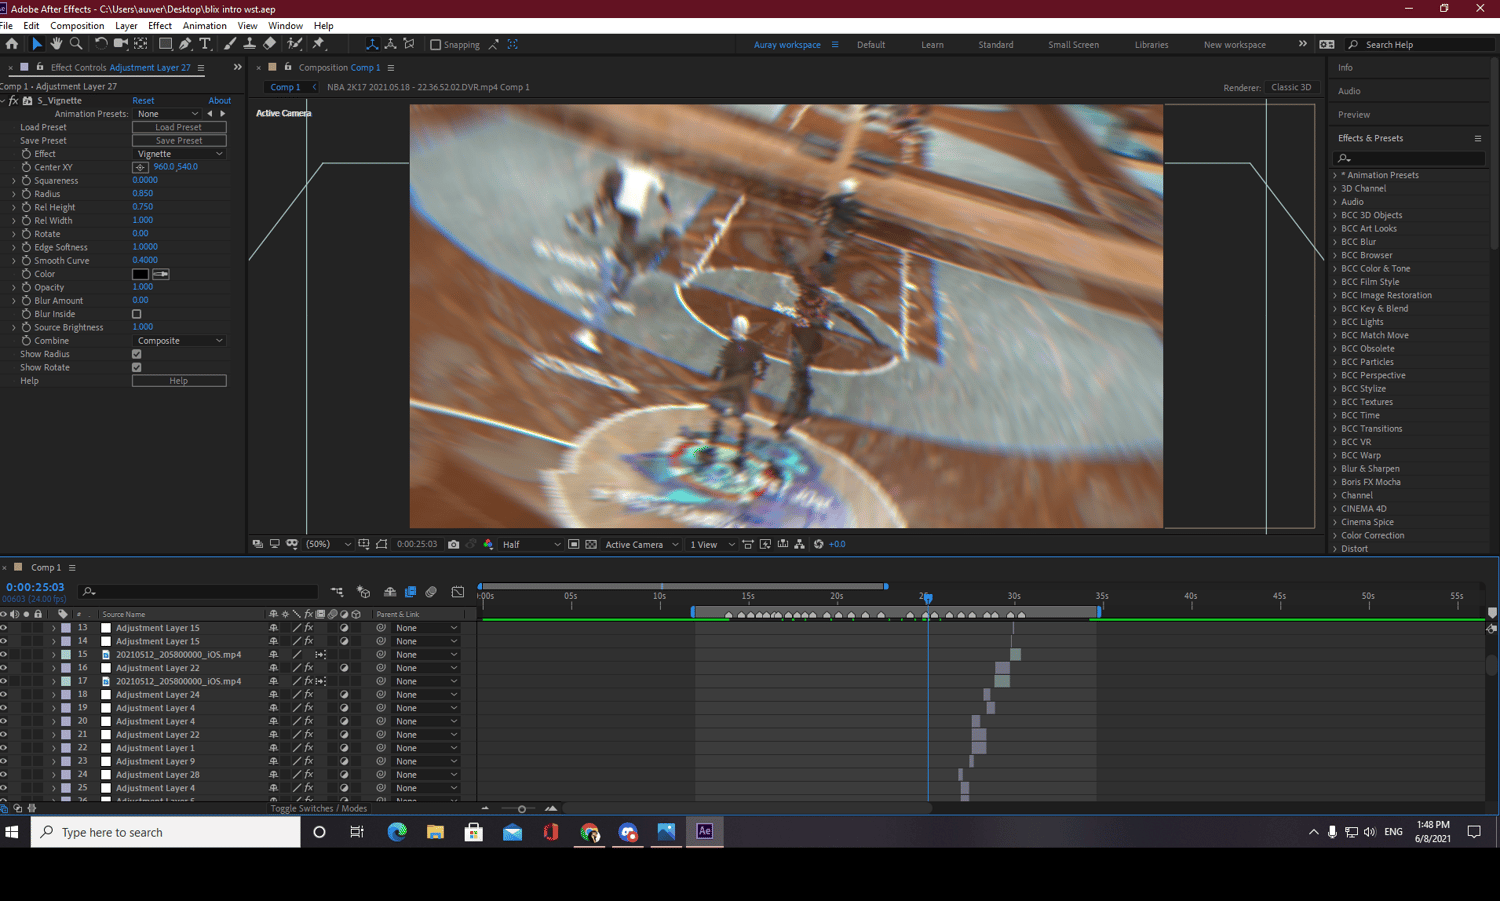Switch to the Small Screen workspace
Image resolution: width=1500 pixels, height=901 pixels.
(x=1073, y=45)
